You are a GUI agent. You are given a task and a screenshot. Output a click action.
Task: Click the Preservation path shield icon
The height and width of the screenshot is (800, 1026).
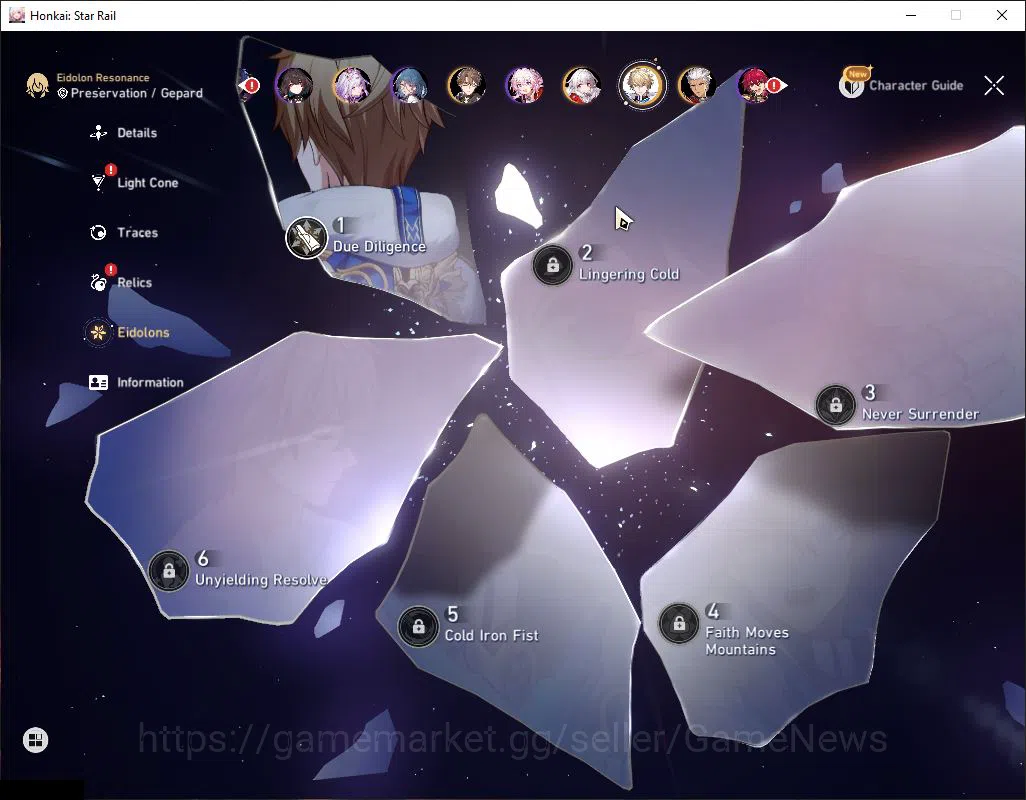pyautogui.click(x=63, y=94)
